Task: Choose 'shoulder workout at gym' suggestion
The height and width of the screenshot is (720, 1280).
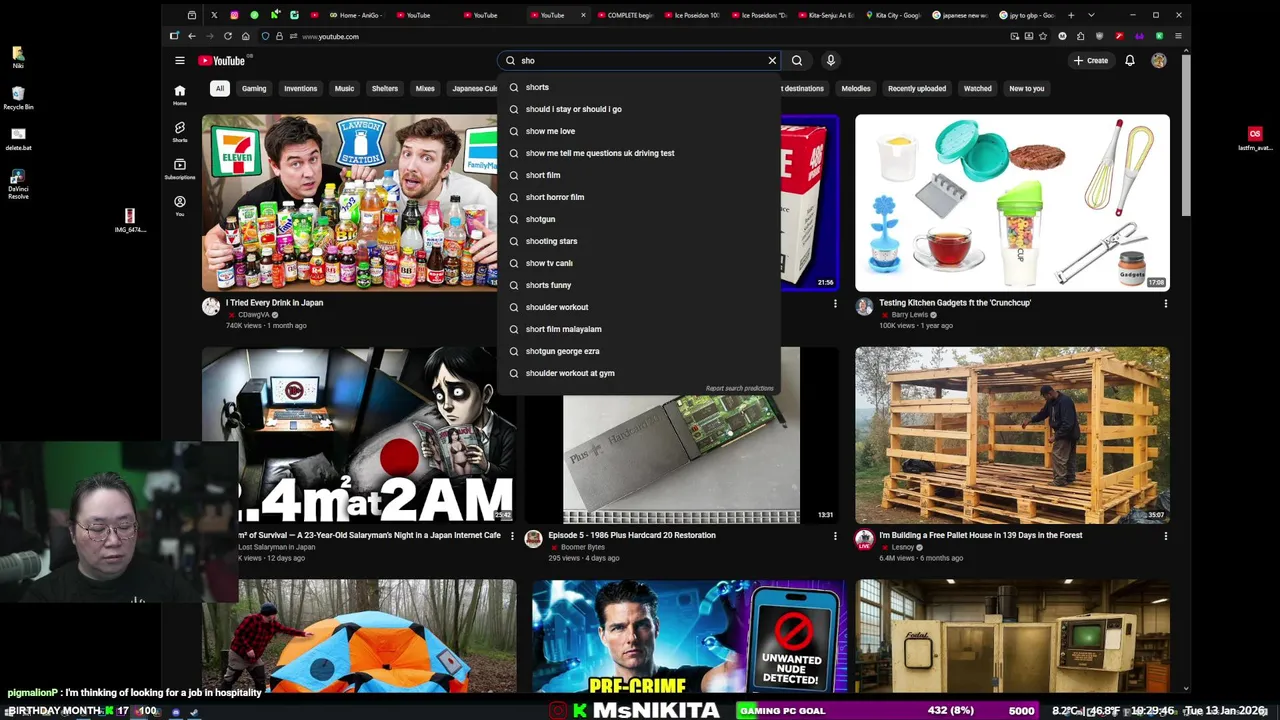Action: click(639, 373)
